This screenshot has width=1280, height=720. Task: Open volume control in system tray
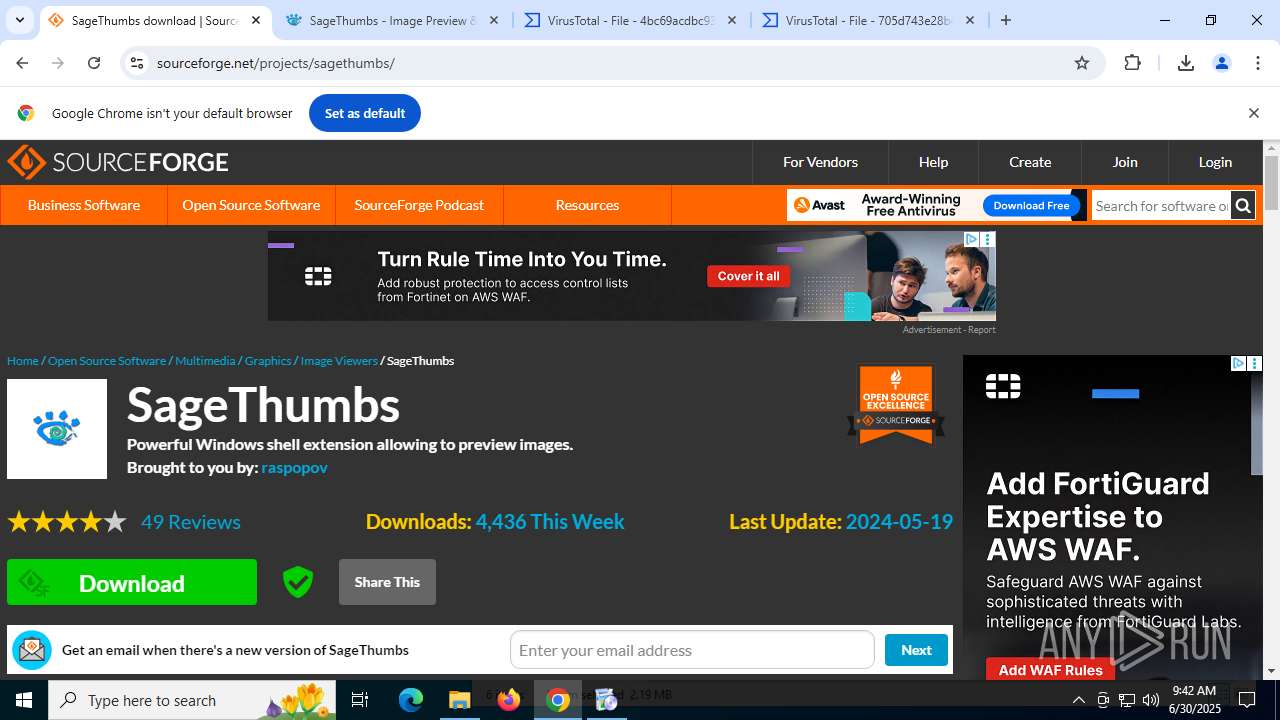(1151, 700)
